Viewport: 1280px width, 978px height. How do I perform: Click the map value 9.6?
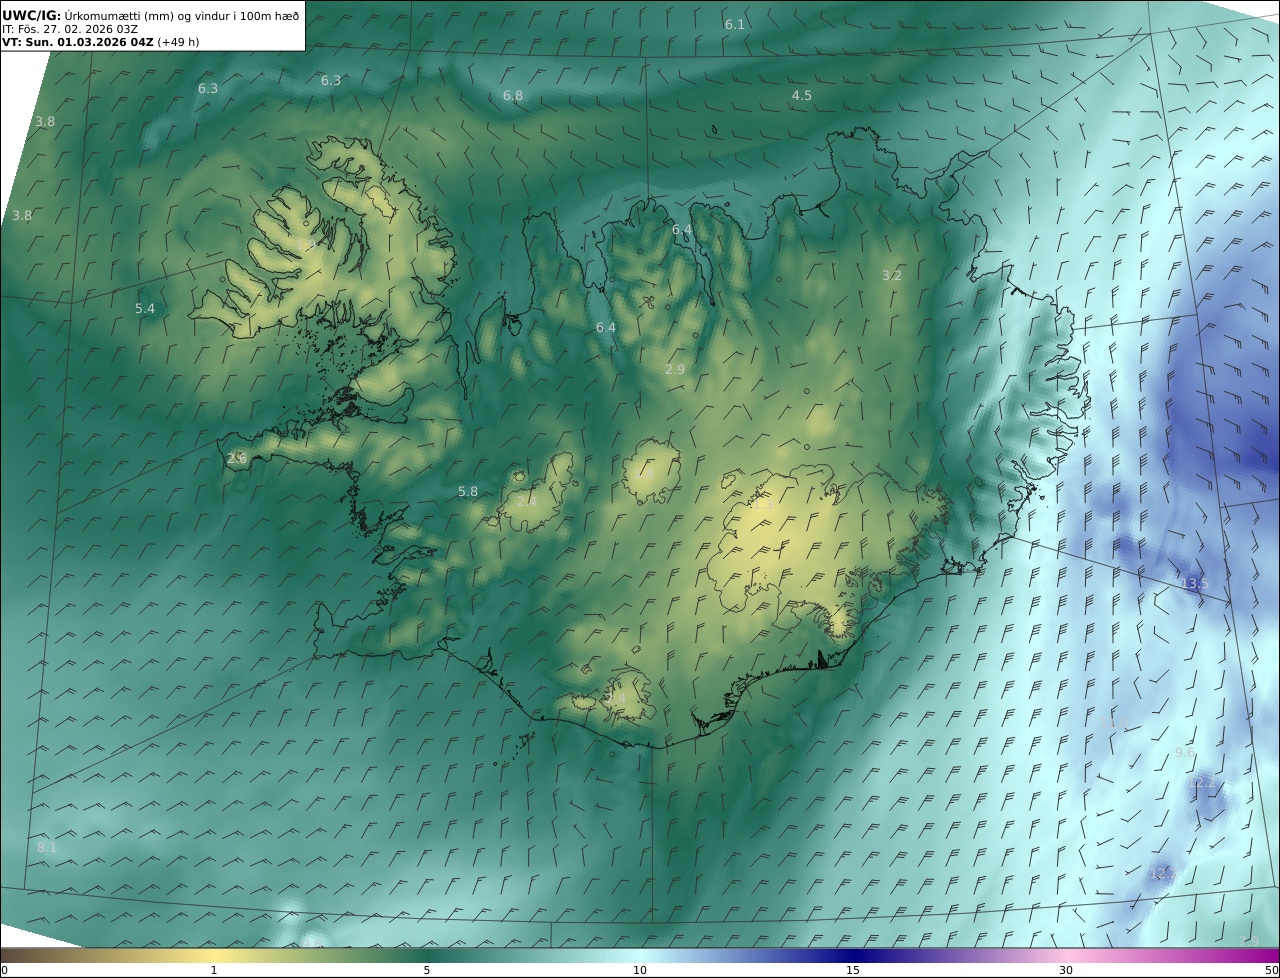point(1185,753)
